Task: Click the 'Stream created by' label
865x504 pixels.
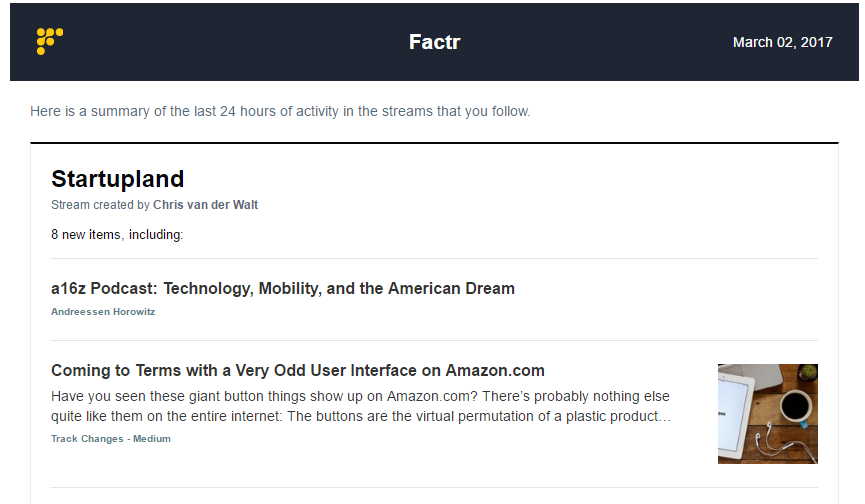Action: (x=100, y=205)
